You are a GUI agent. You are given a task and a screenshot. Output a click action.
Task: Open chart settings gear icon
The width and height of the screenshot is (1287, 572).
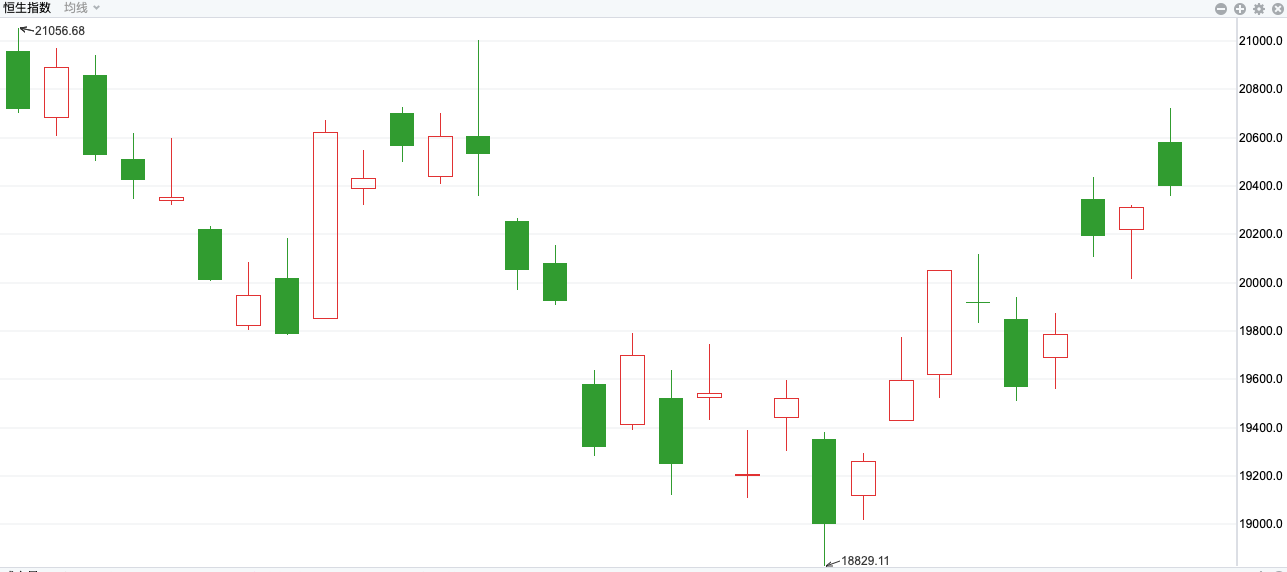1259,8
